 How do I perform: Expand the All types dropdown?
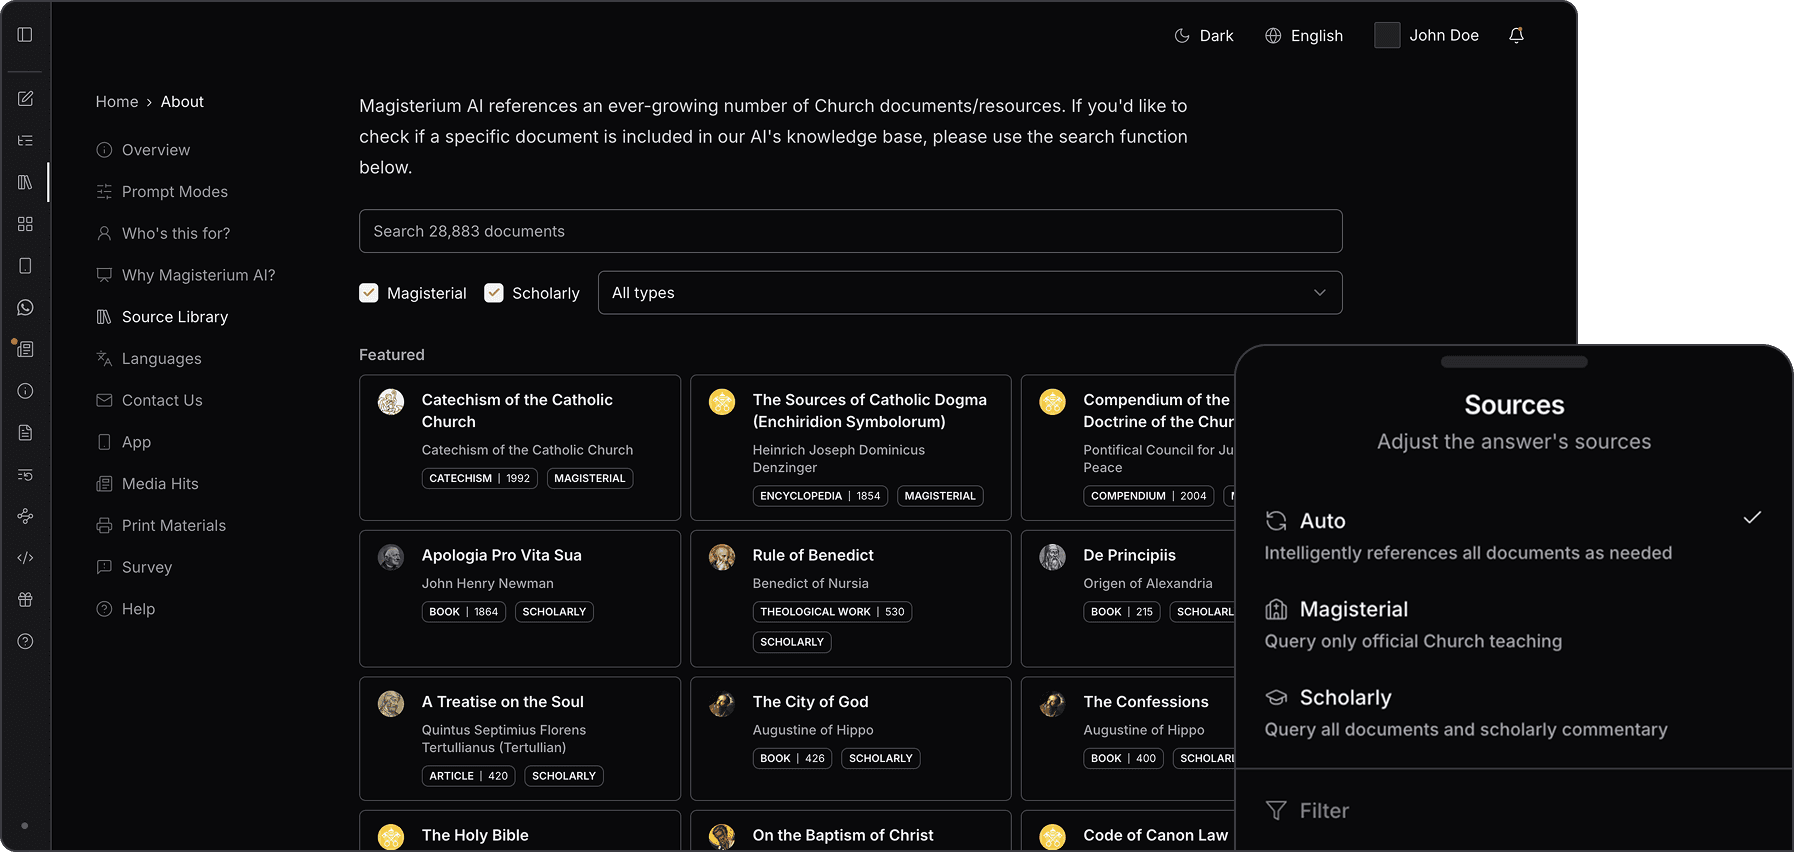coord(969,293)
